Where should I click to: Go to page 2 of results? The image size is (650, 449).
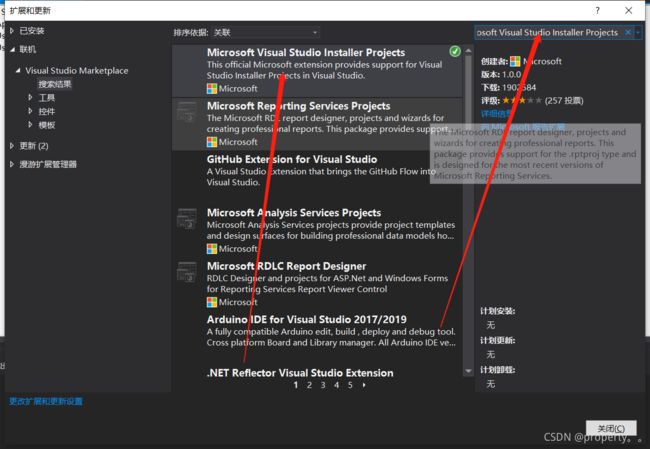[x=309, y=385]
